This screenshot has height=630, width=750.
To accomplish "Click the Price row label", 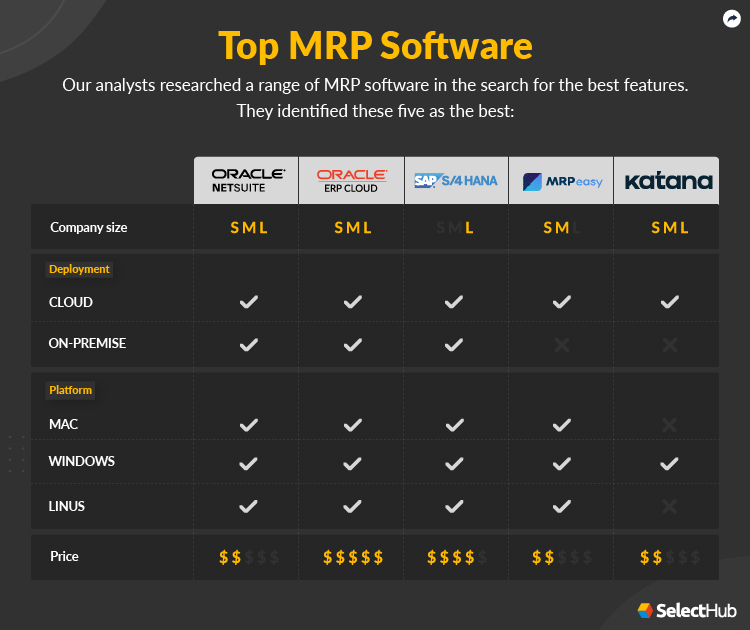I will click(x=64, y=556).
